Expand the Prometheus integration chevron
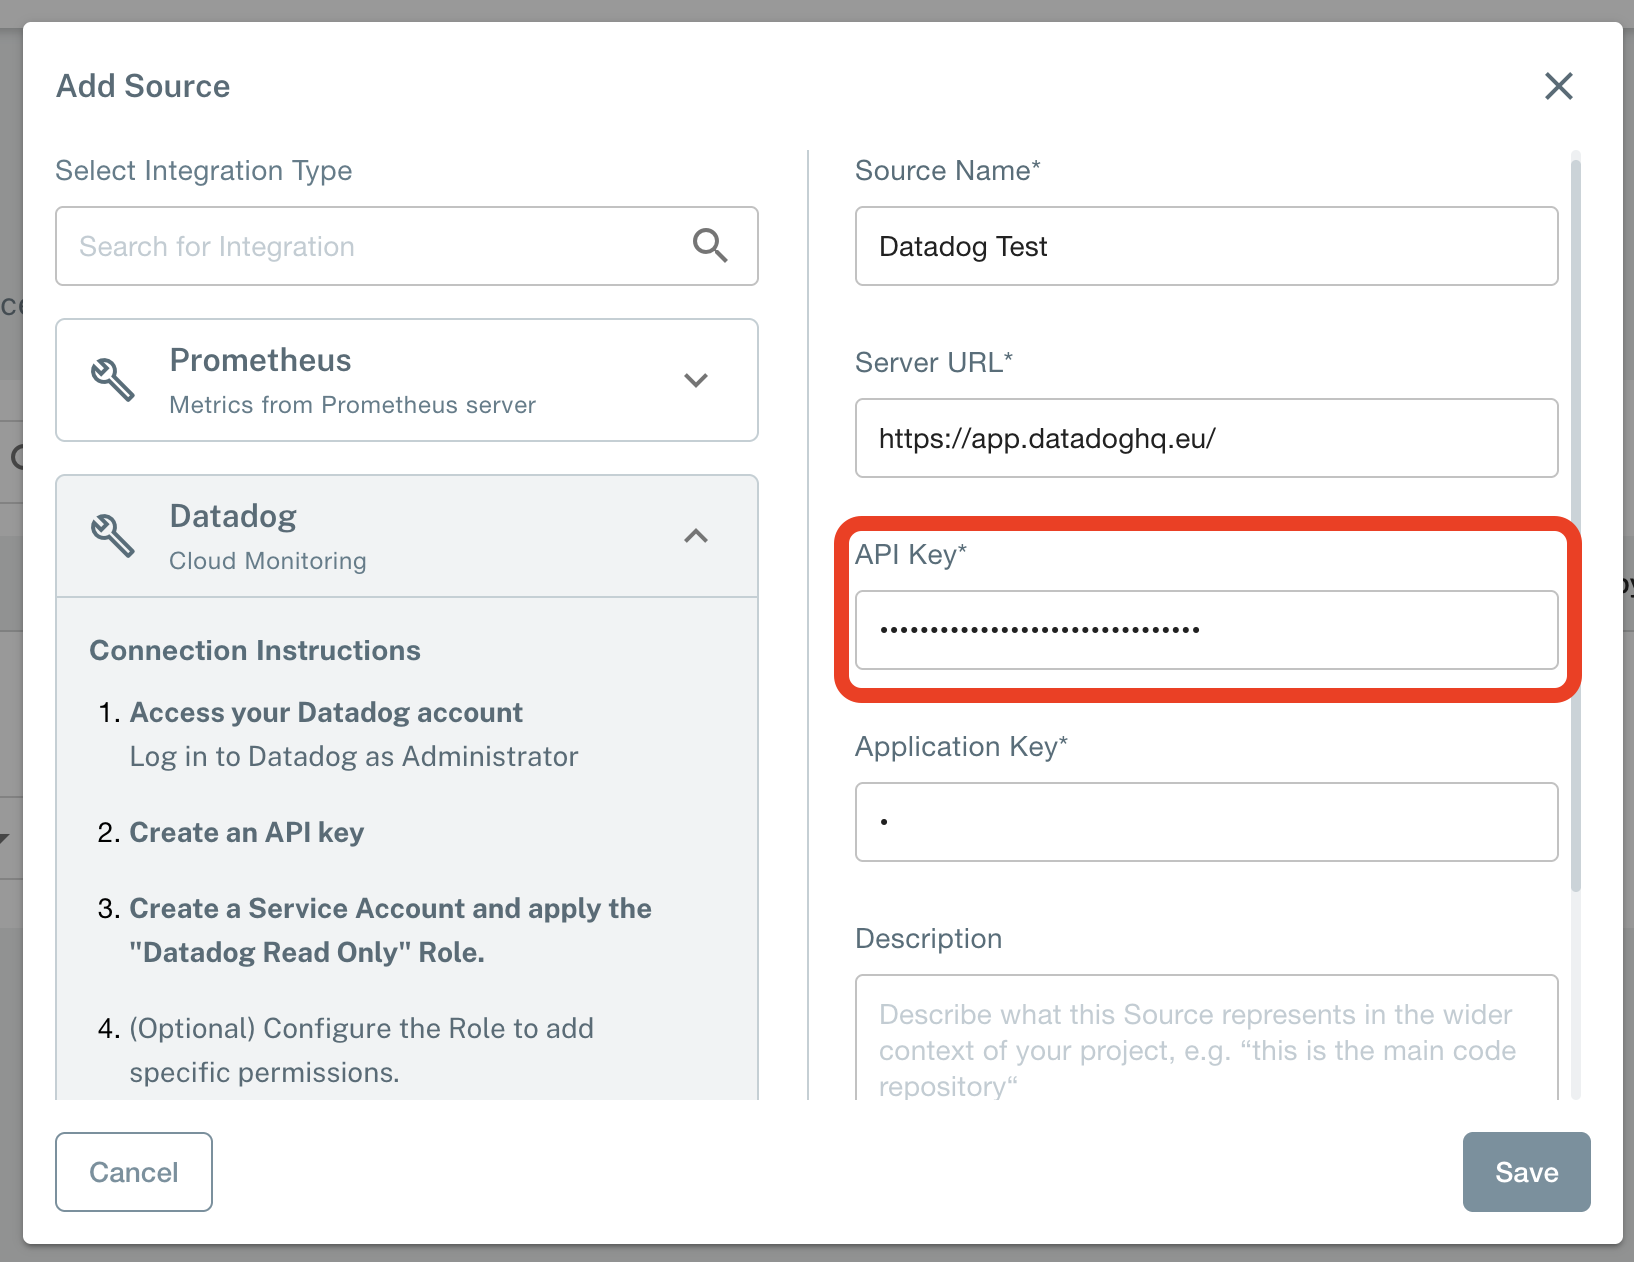The width and height of the screenshot is (1634, 1262). pos(696,380)
